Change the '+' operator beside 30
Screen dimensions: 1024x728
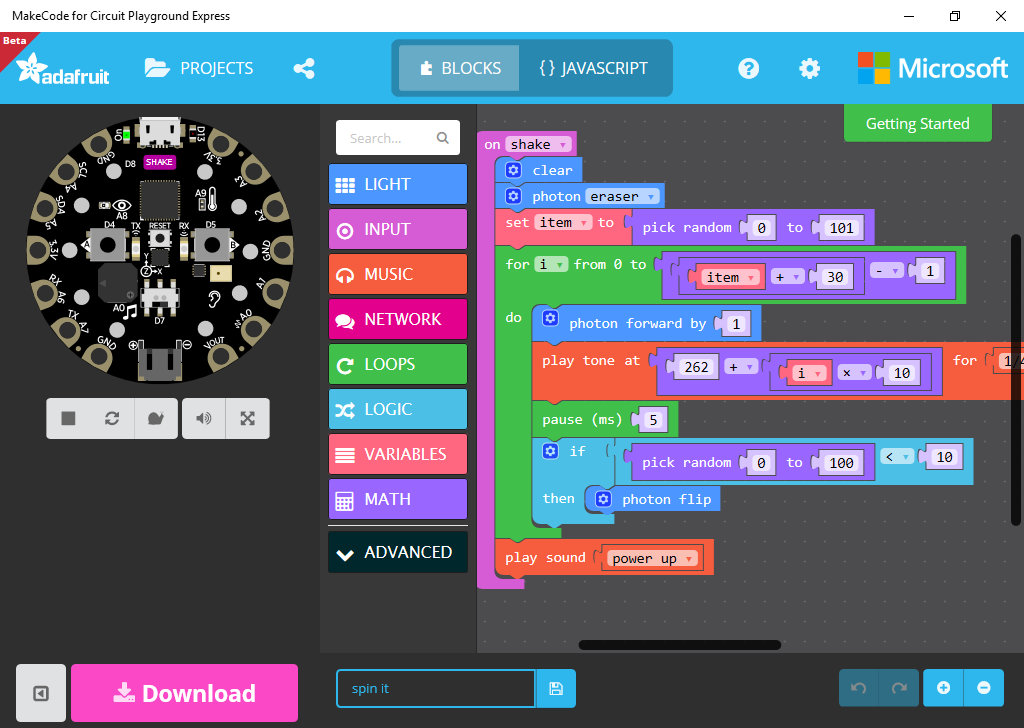[x=787, y=277]
